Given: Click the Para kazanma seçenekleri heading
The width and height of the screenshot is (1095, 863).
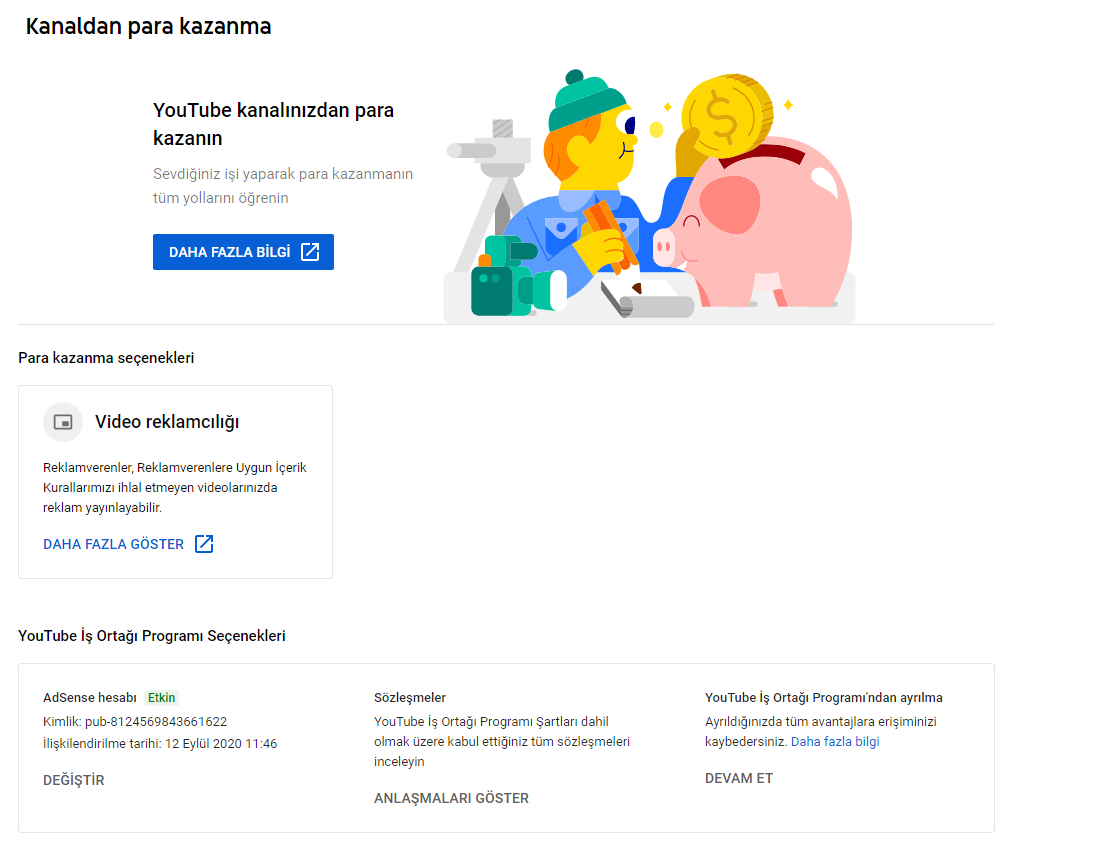Looking at the screenshot, I should [106, 357].
